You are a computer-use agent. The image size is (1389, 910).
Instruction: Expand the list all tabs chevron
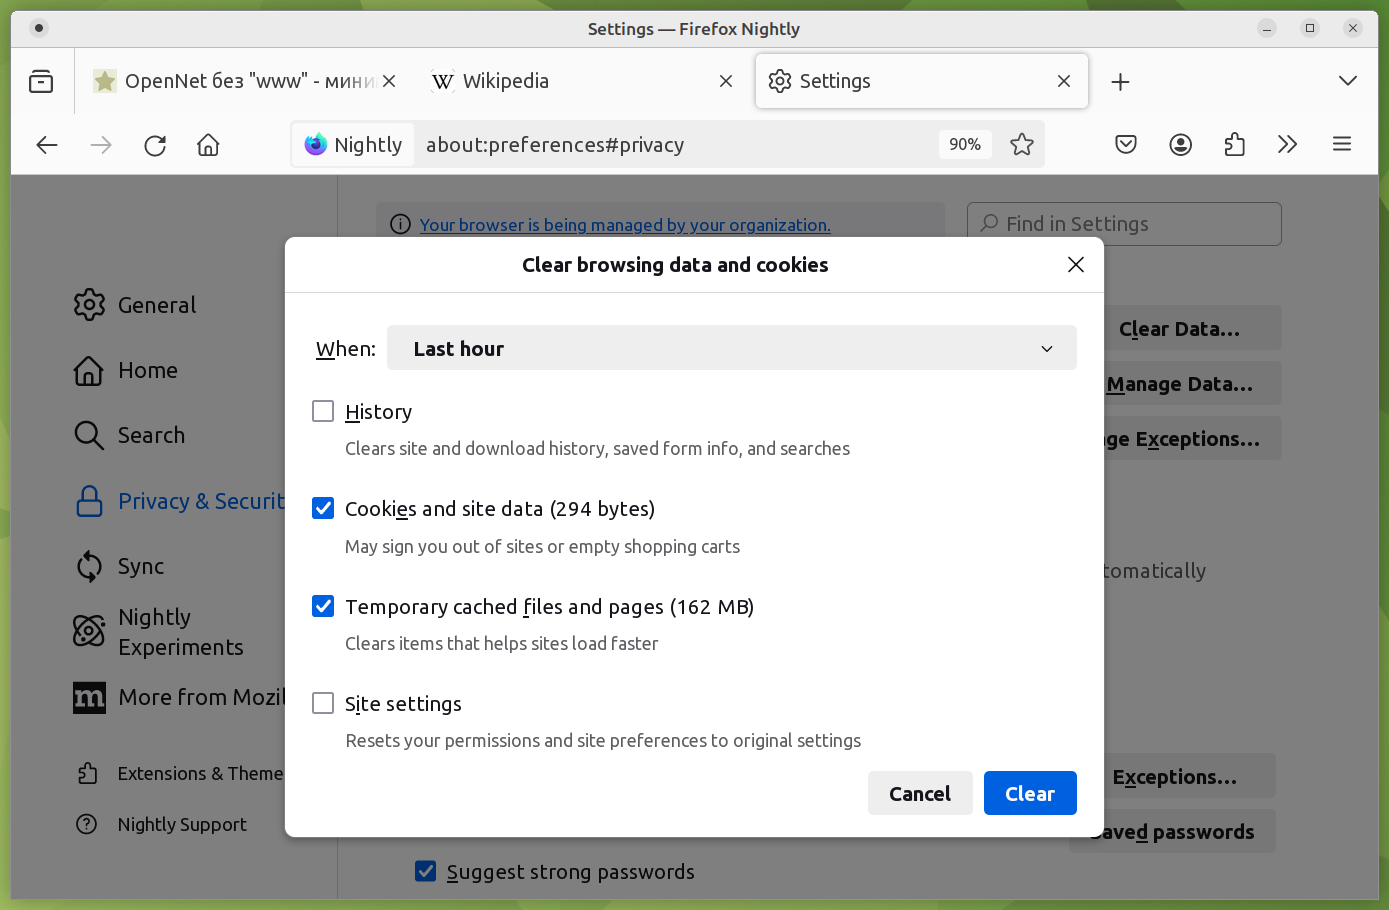[x=1347, y=81]
